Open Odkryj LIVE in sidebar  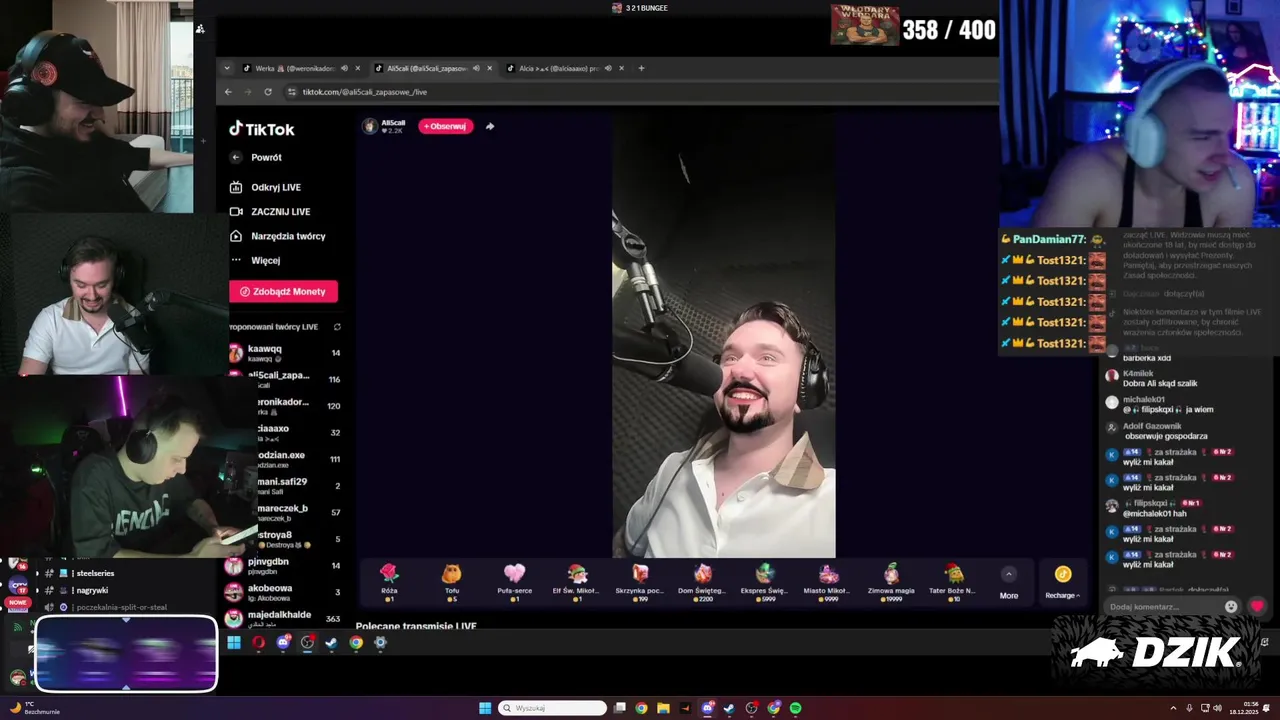(266, 187)
